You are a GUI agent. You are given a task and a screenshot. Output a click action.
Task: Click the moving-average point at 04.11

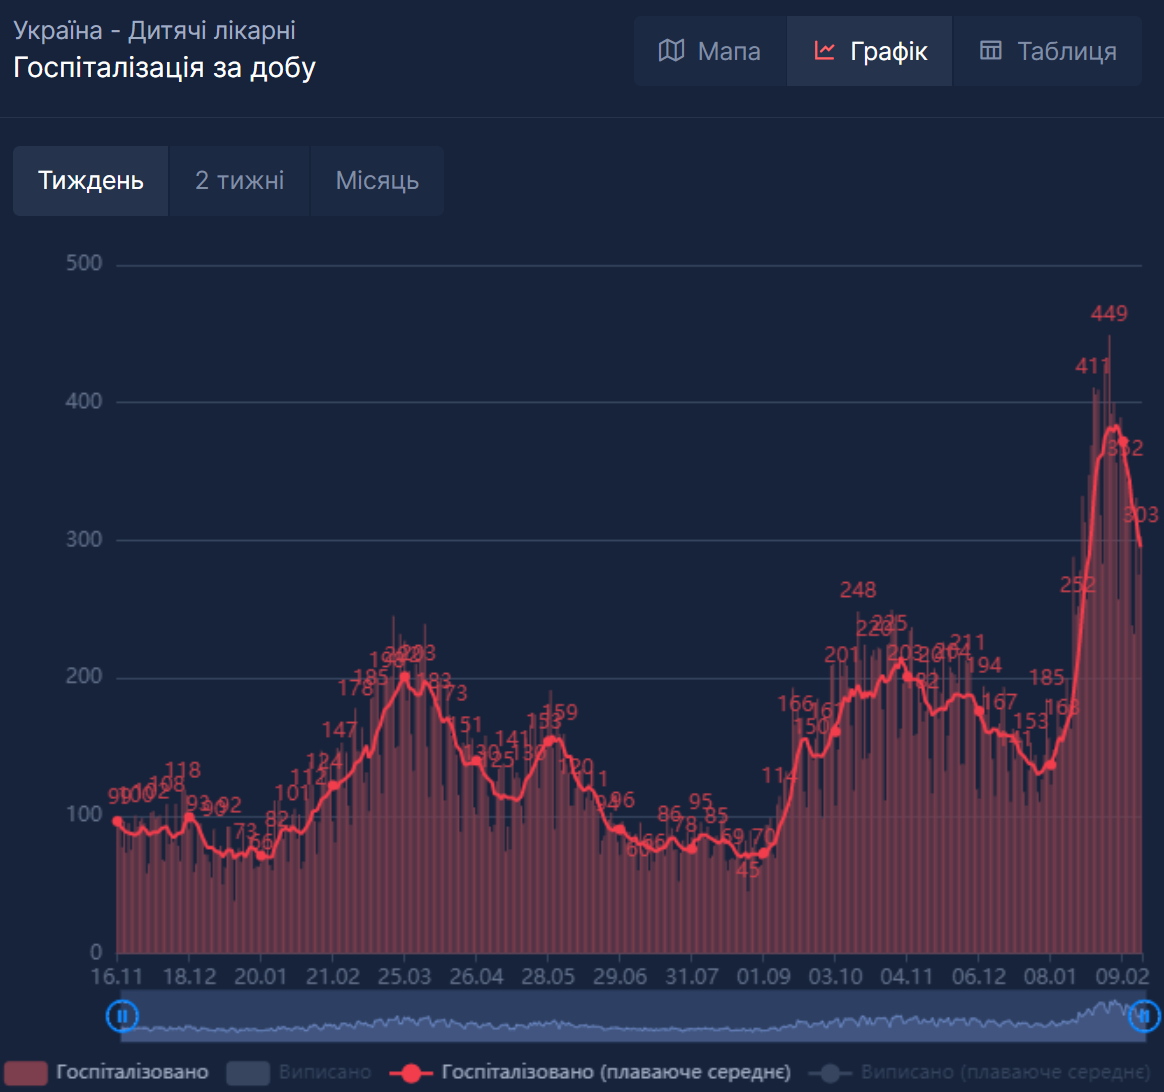(x=907, y=676)
